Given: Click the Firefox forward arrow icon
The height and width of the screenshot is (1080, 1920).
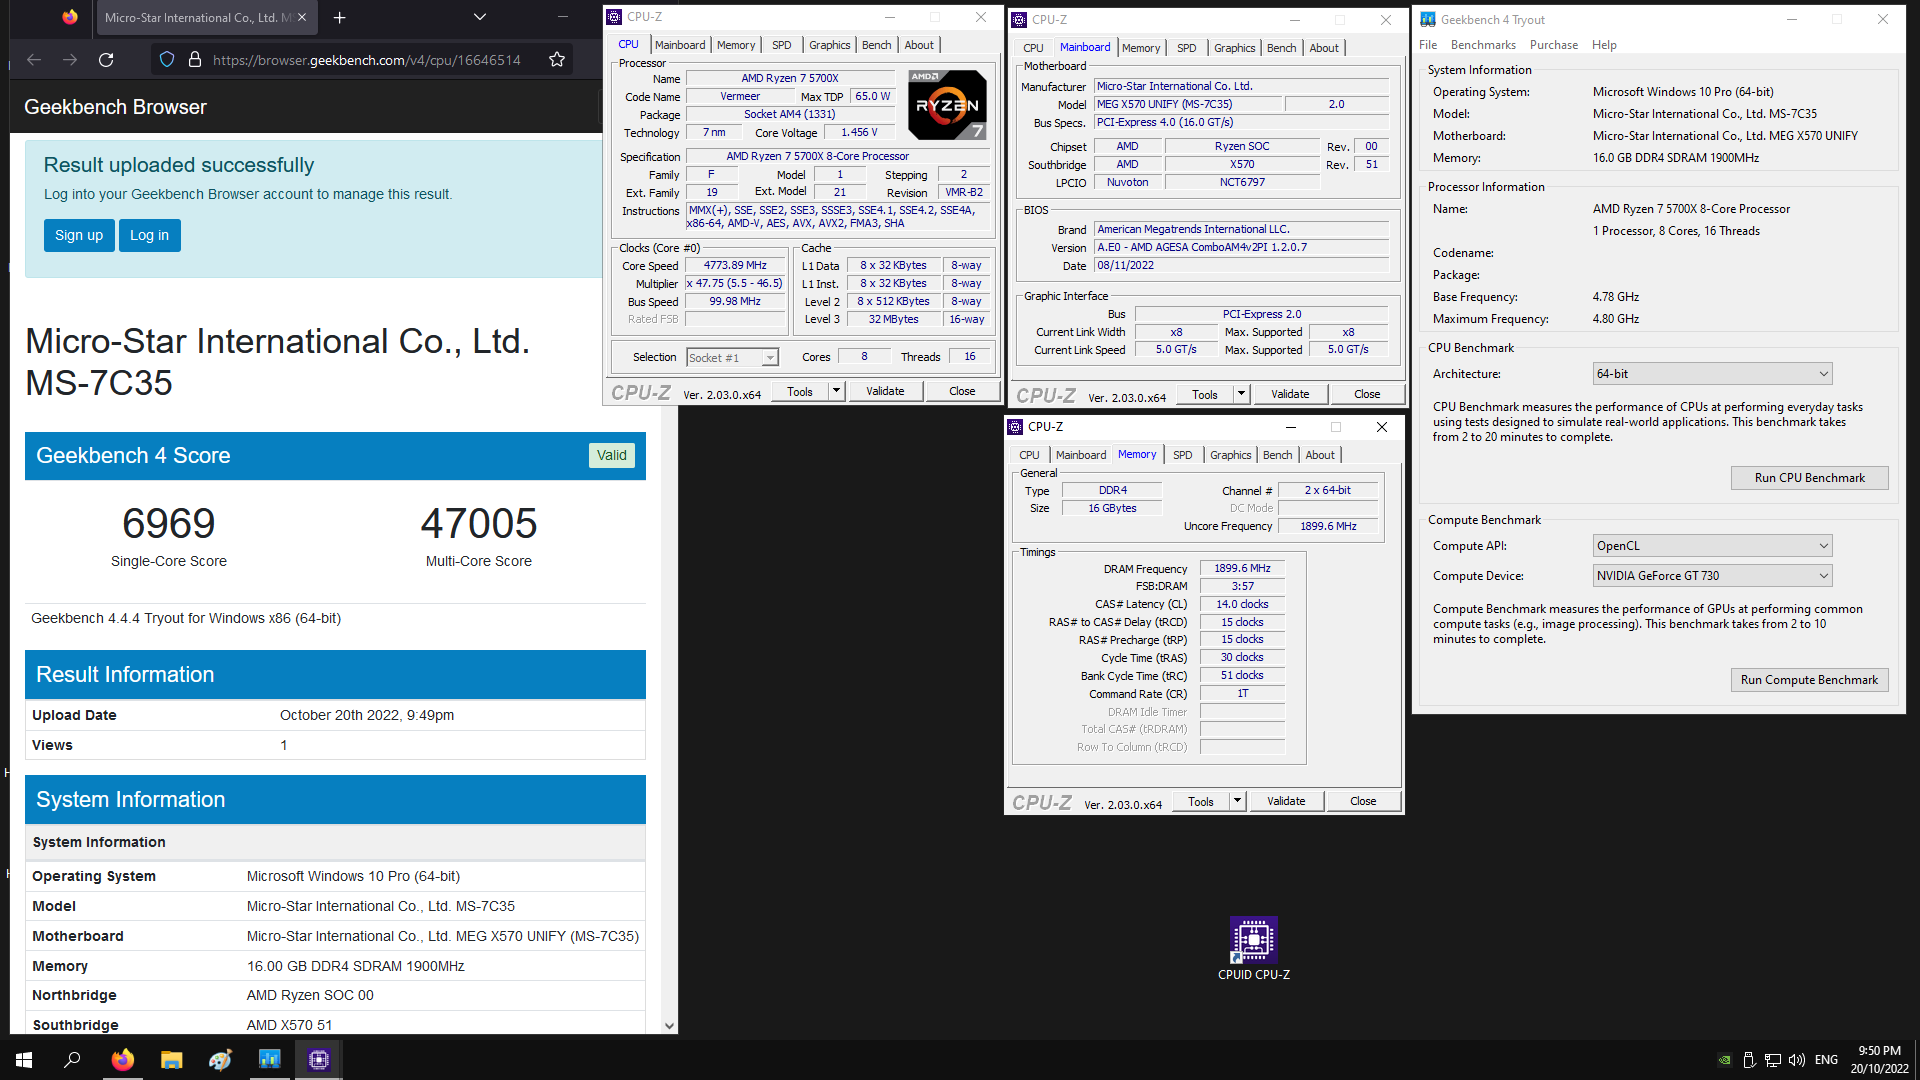Looking at the screenshot, I should 70,60.
